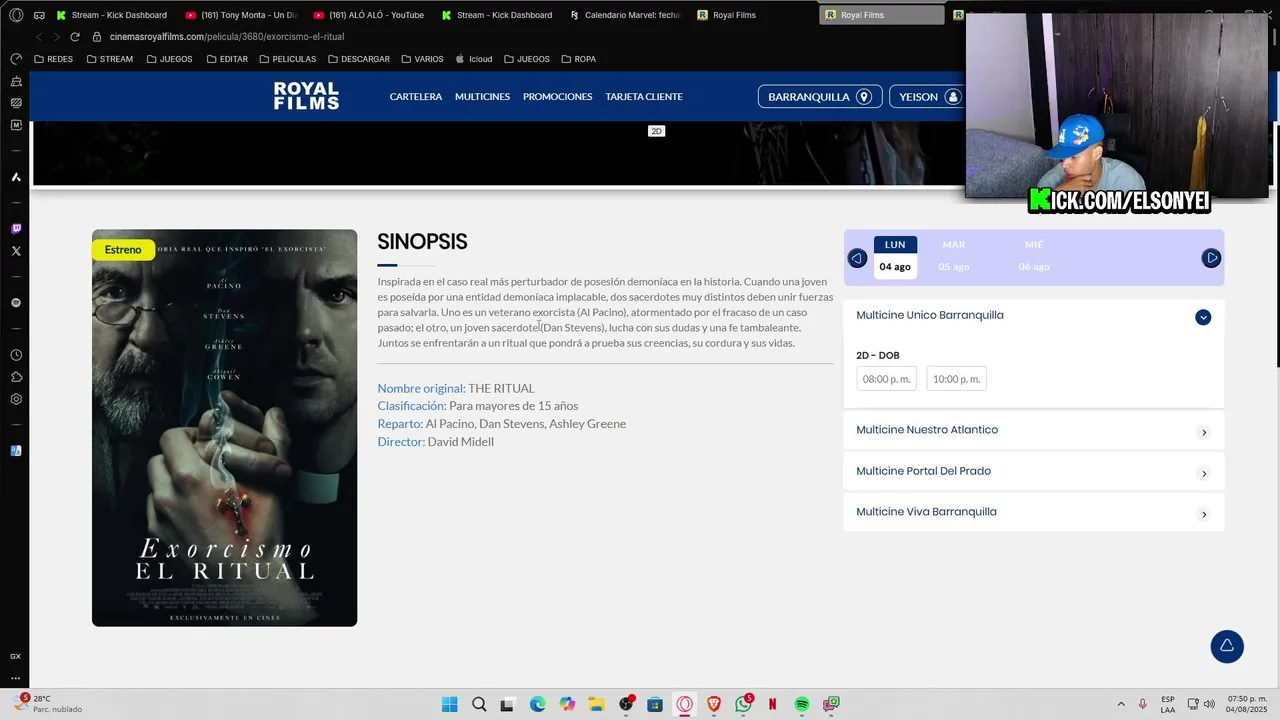Screen dimensions: 1280x720
Task: Choose the 10:00 p.m. showtime
Action: [956, 379]
